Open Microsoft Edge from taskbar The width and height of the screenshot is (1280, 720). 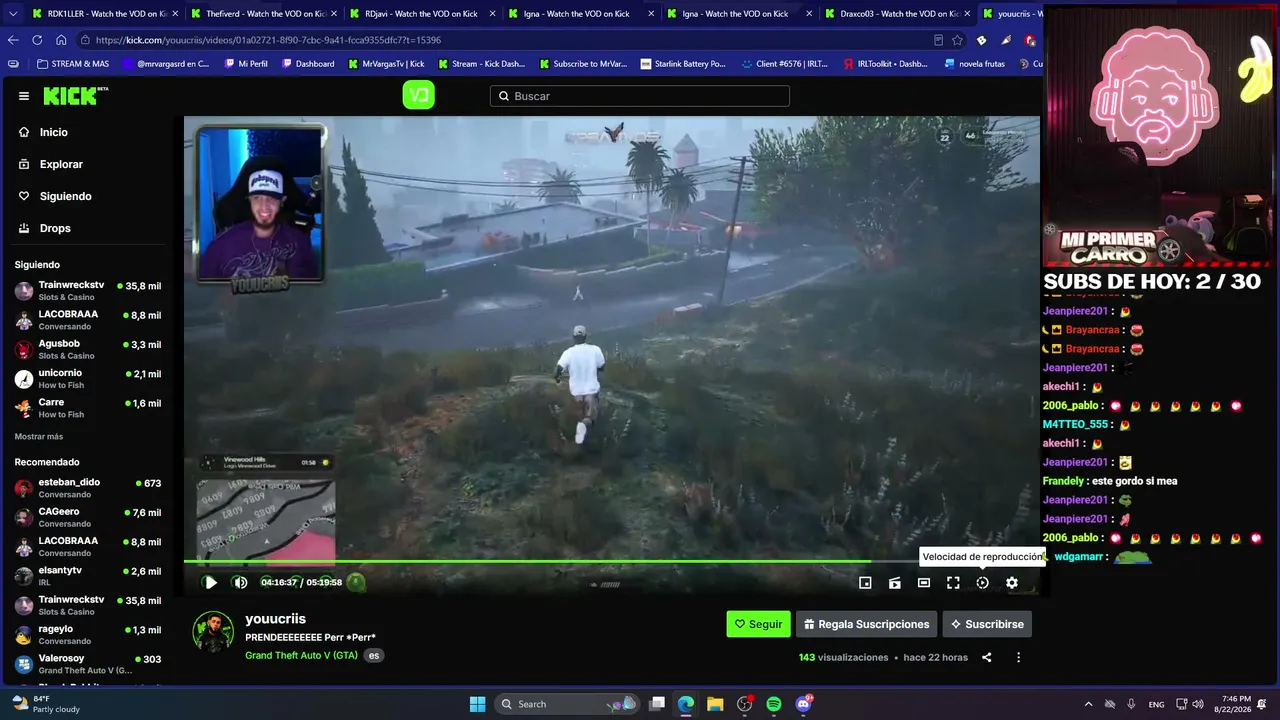(x=686, y=704)
